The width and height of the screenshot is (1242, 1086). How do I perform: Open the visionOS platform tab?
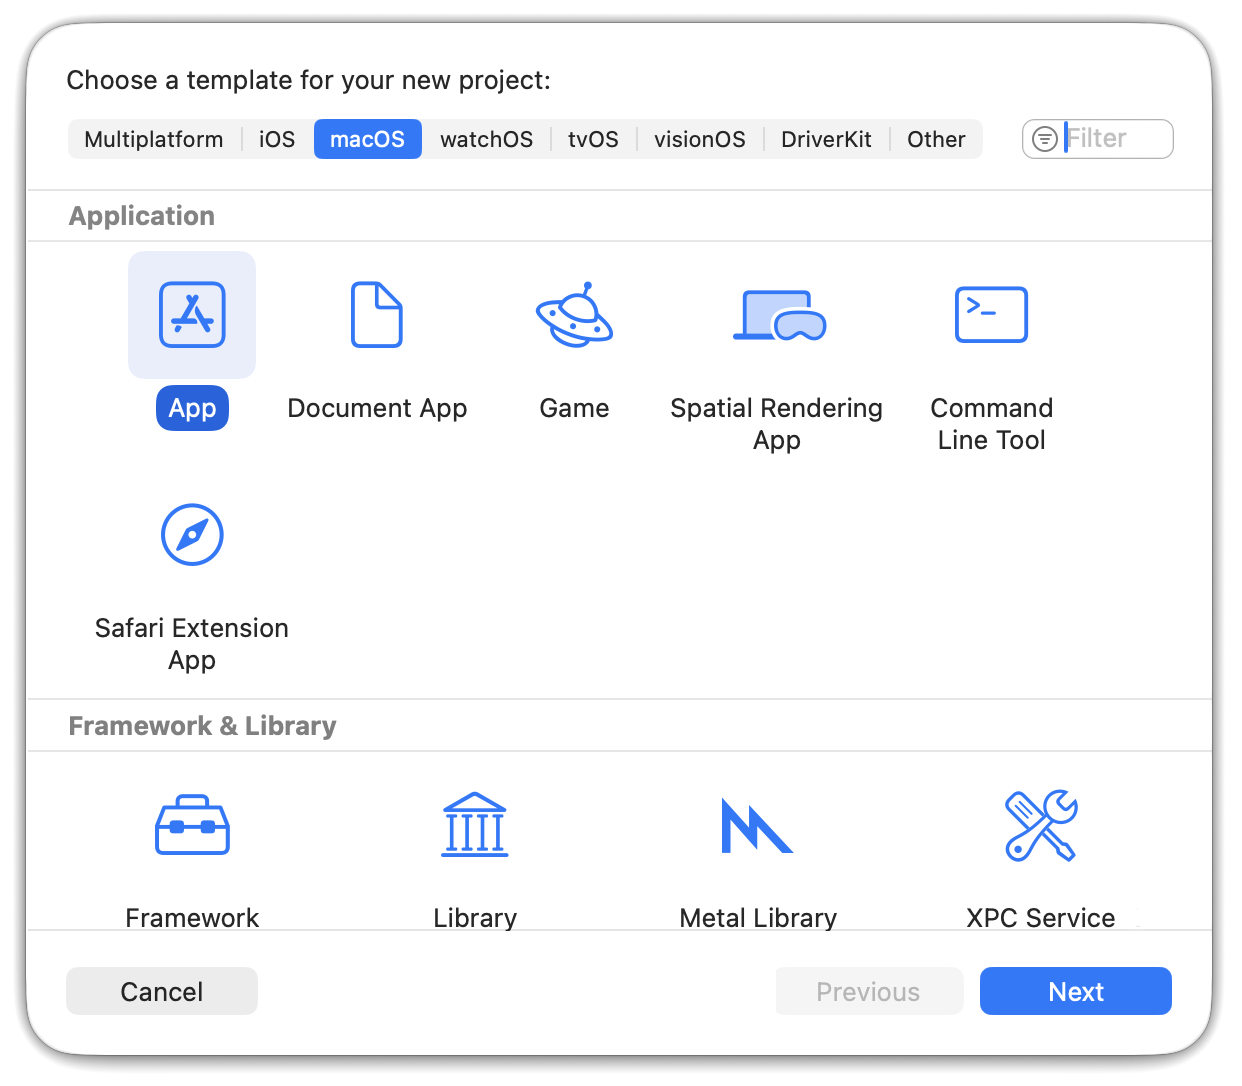pos(700,139)
